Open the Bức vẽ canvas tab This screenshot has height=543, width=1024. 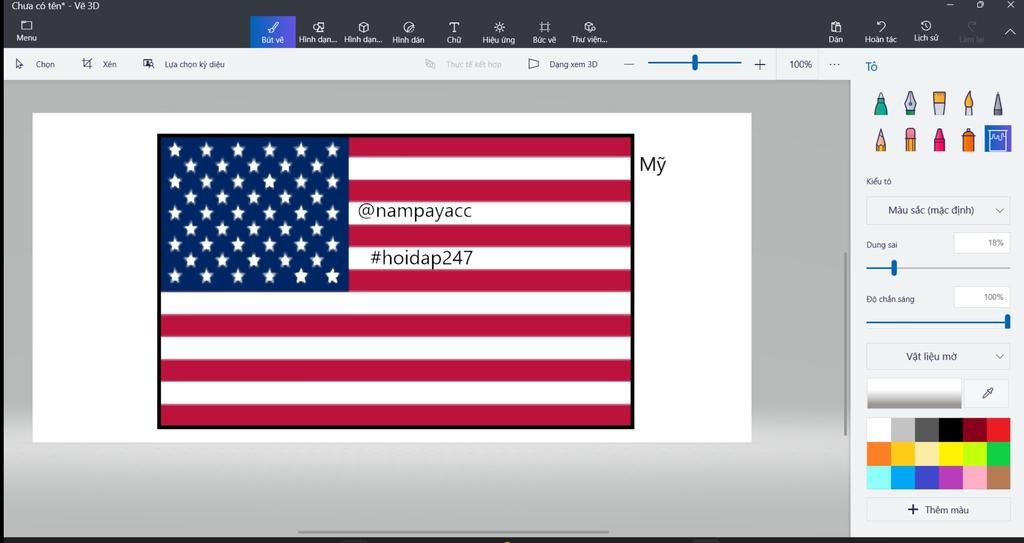coord(544,31)
